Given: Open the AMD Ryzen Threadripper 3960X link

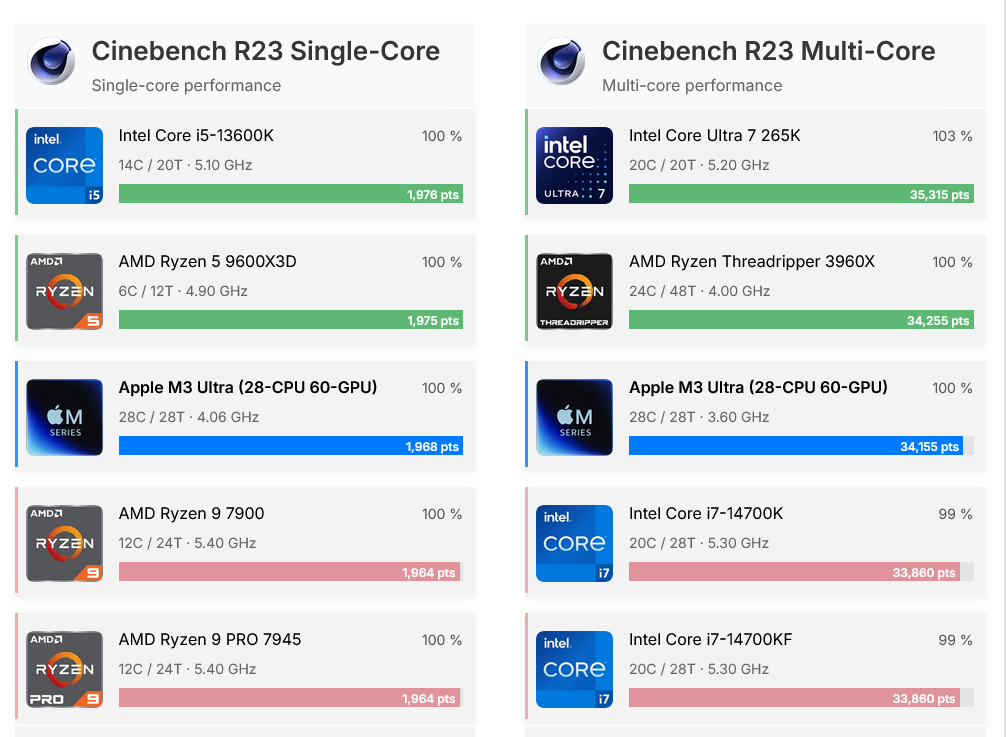Looking at the screenshot, I should click(751, 262).
